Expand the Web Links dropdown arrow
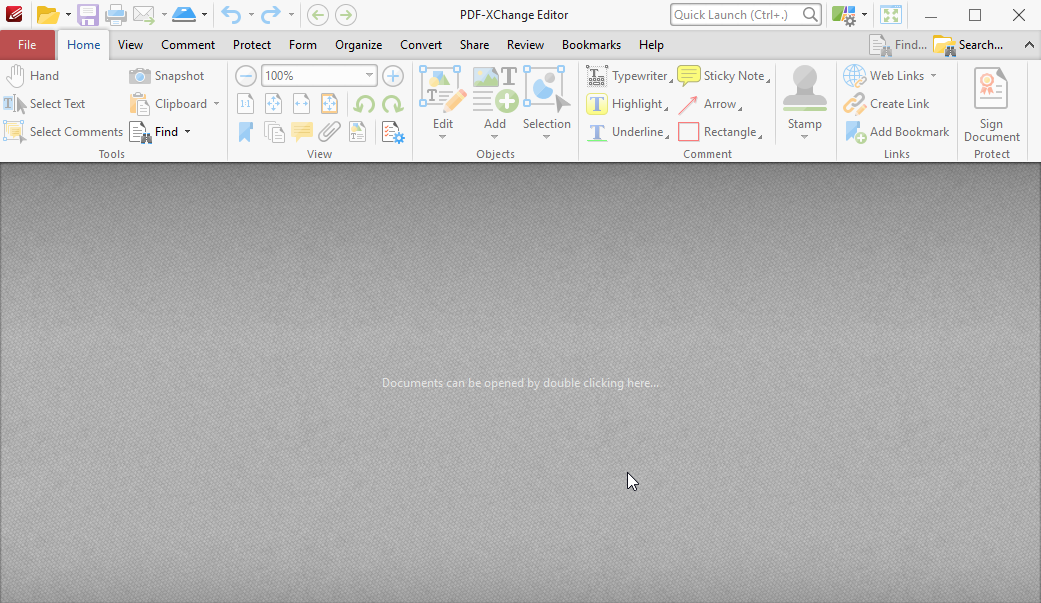1041x603 pixels. pyautogui.click(x=933, y=76)
